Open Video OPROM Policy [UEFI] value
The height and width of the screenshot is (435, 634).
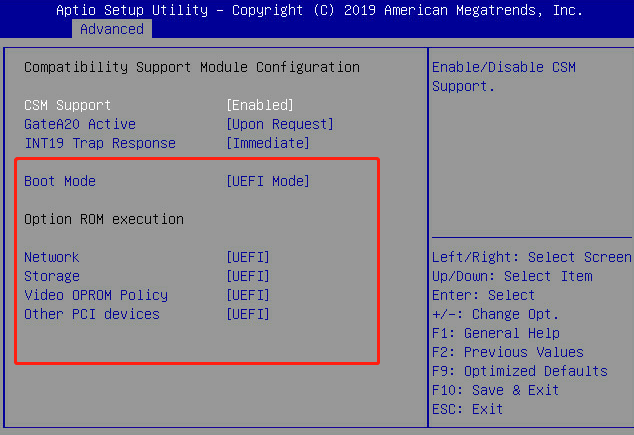point(248,295)
